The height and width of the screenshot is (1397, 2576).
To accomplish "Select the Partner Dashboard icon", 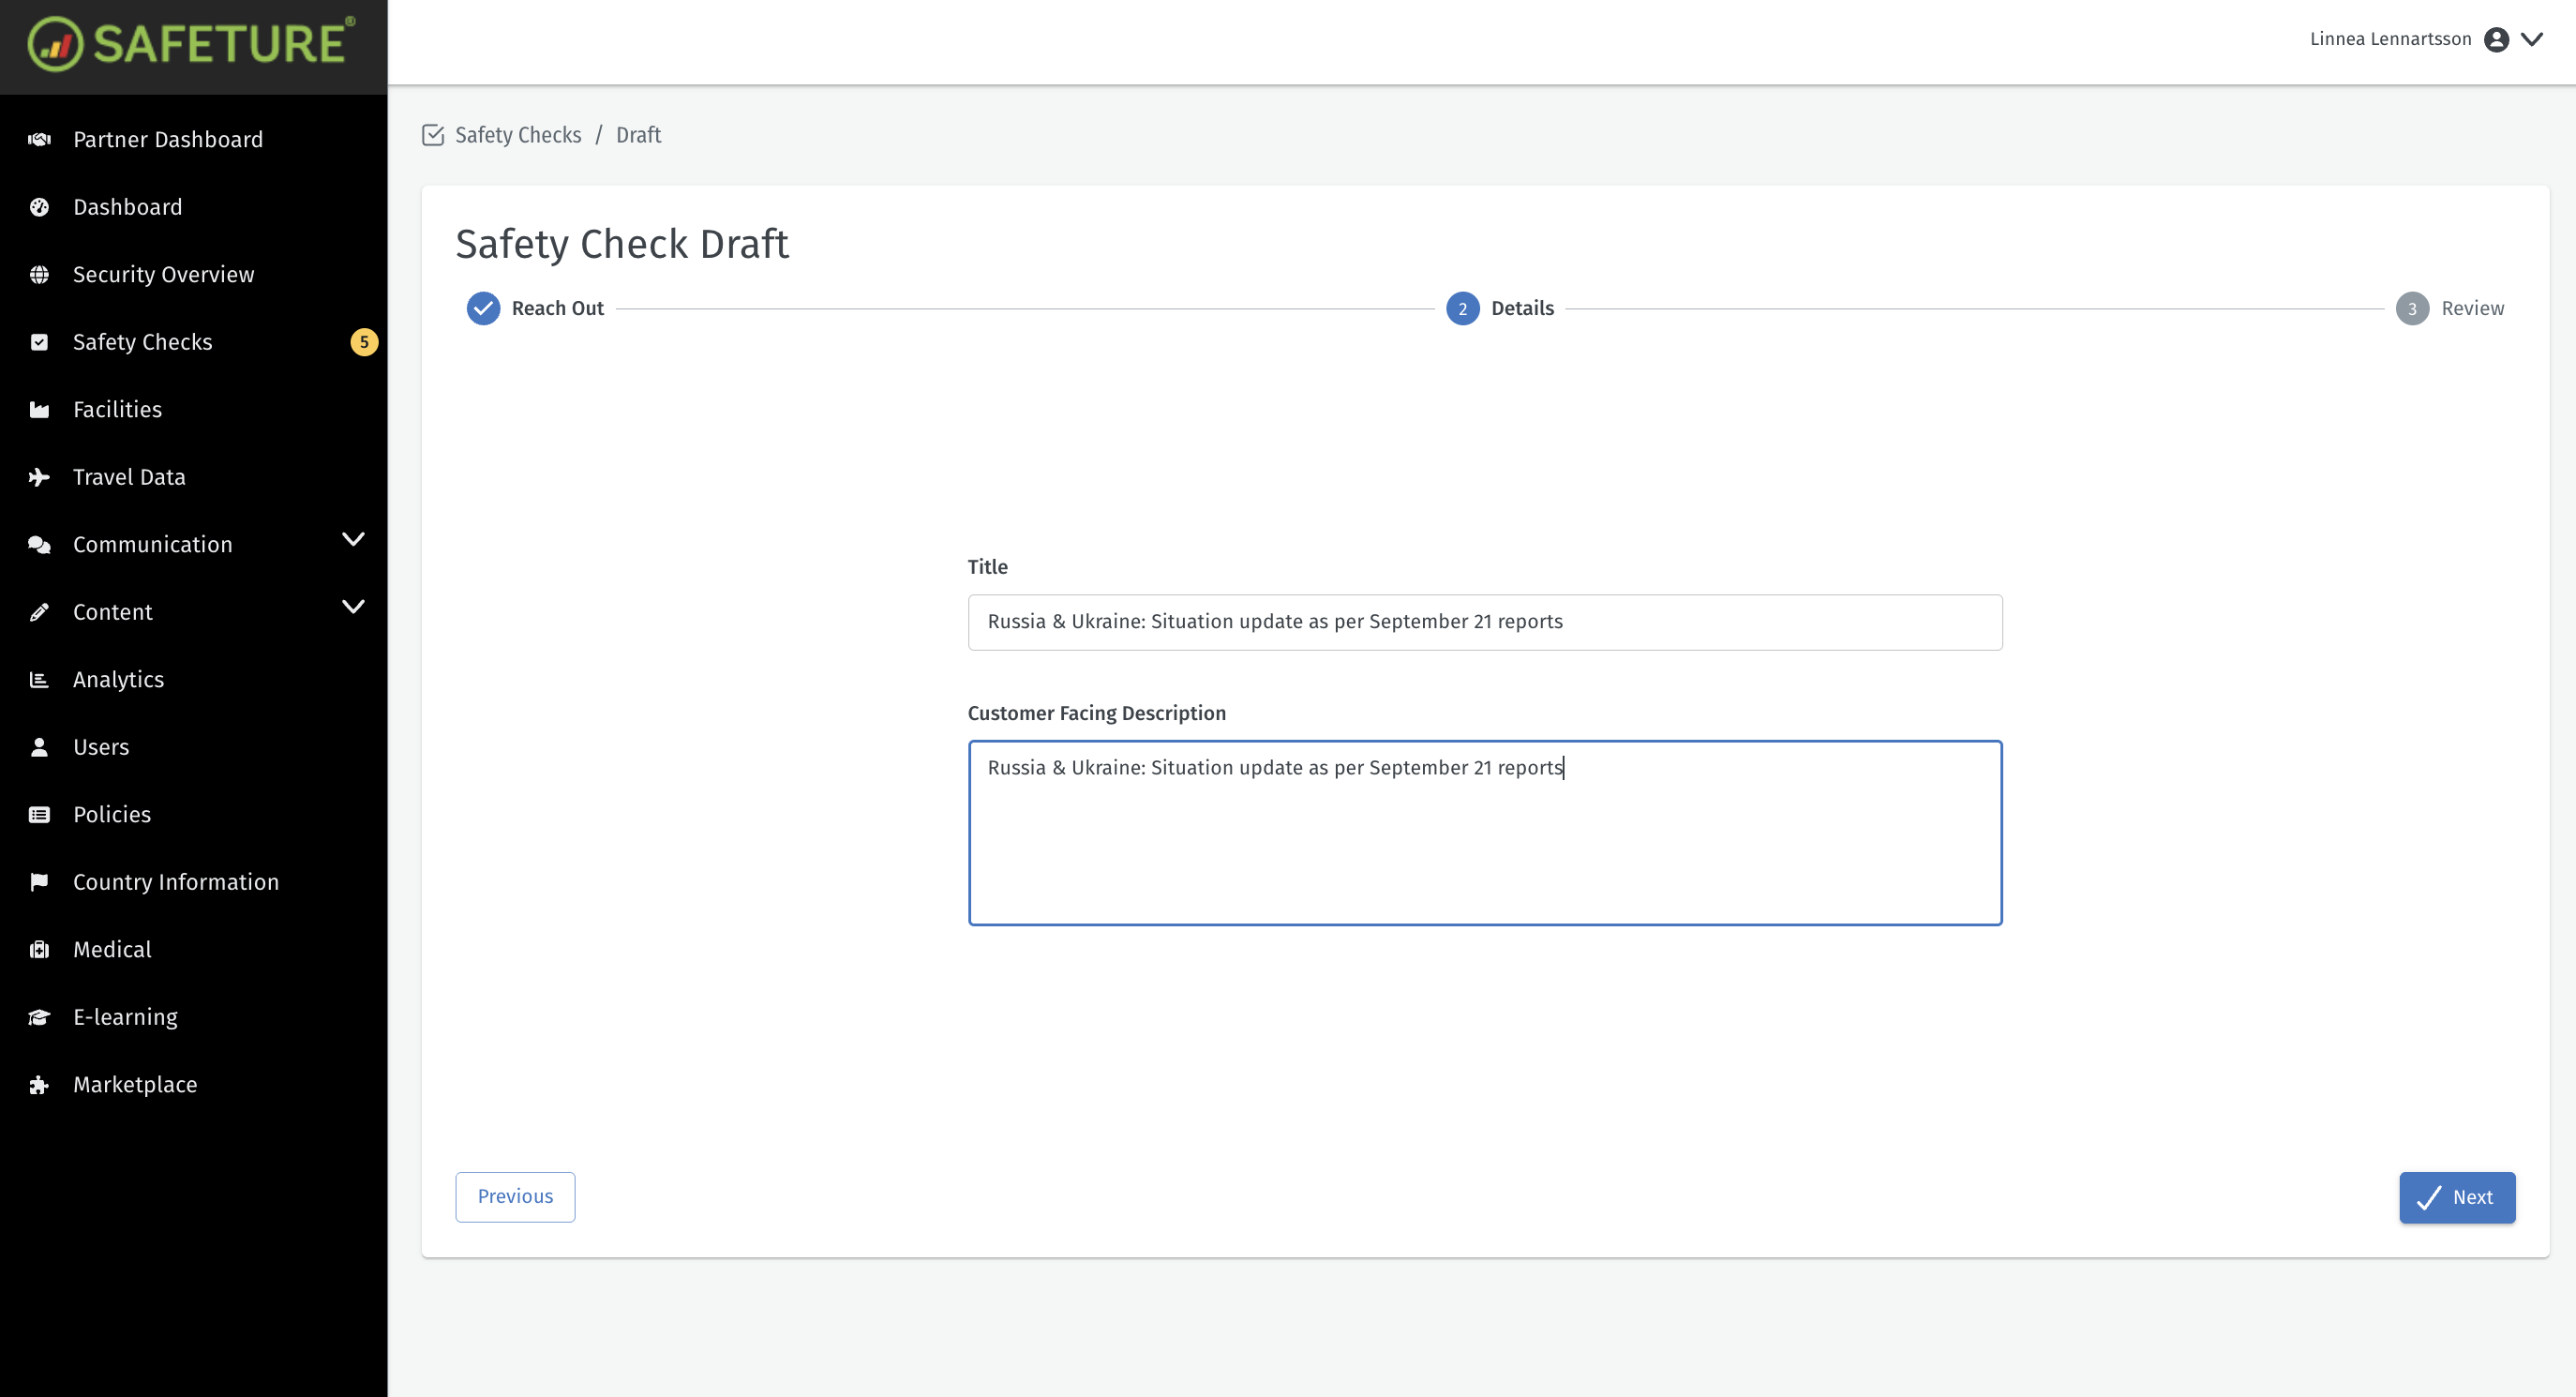I will pos(39,139).
